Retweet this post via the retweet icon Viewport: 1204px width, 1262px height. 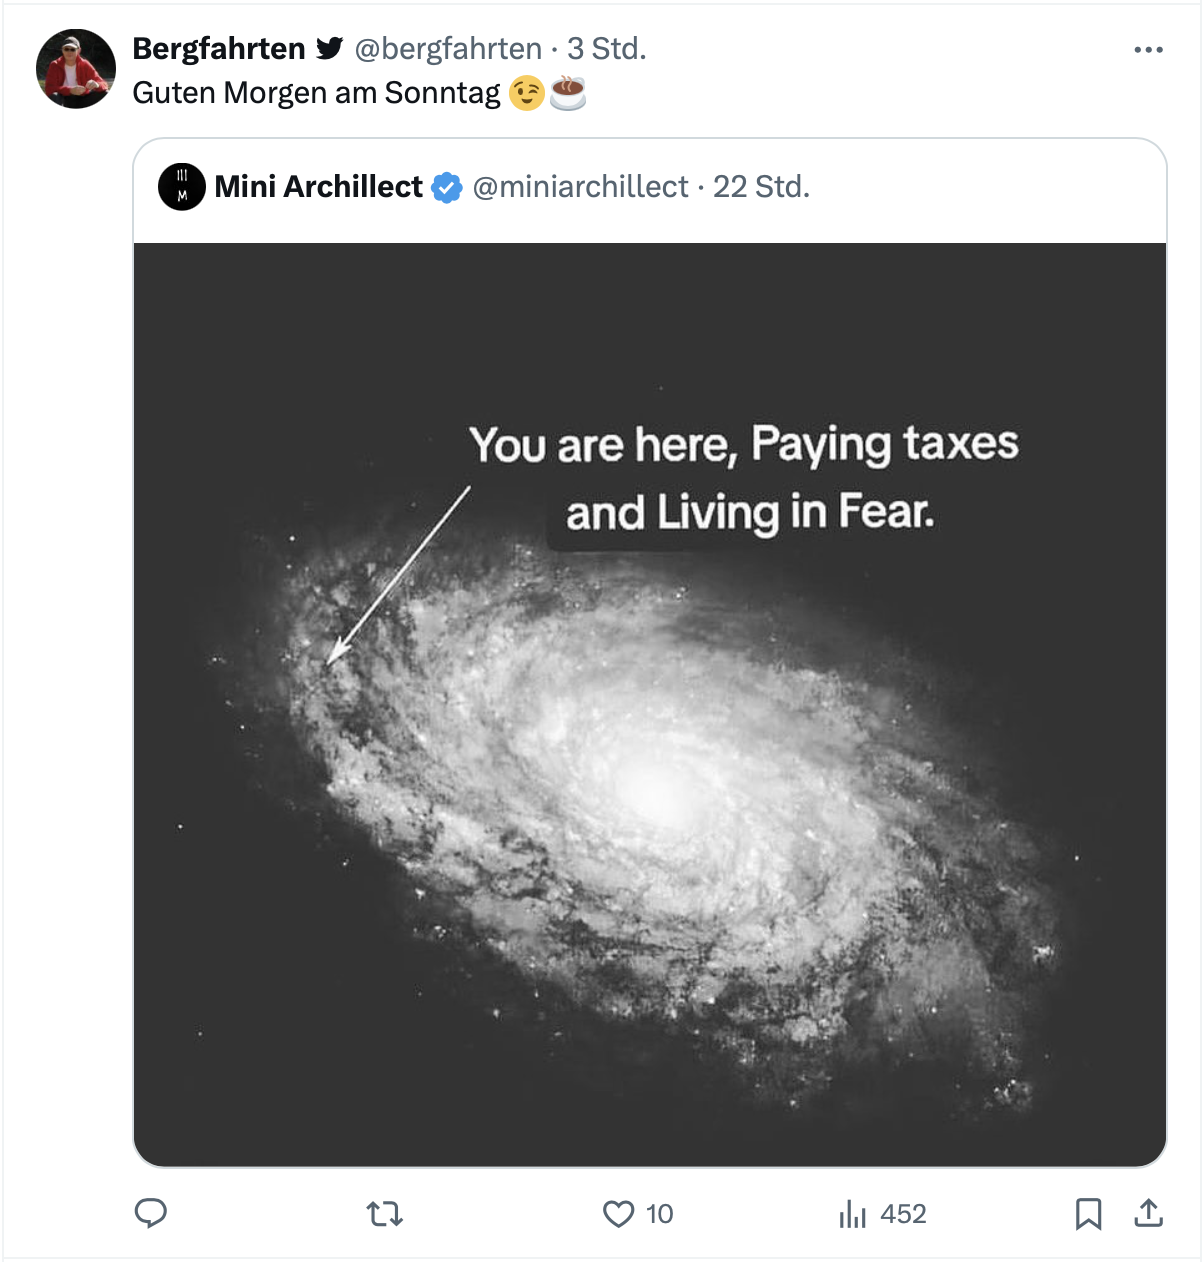(x=384, y=1214)
